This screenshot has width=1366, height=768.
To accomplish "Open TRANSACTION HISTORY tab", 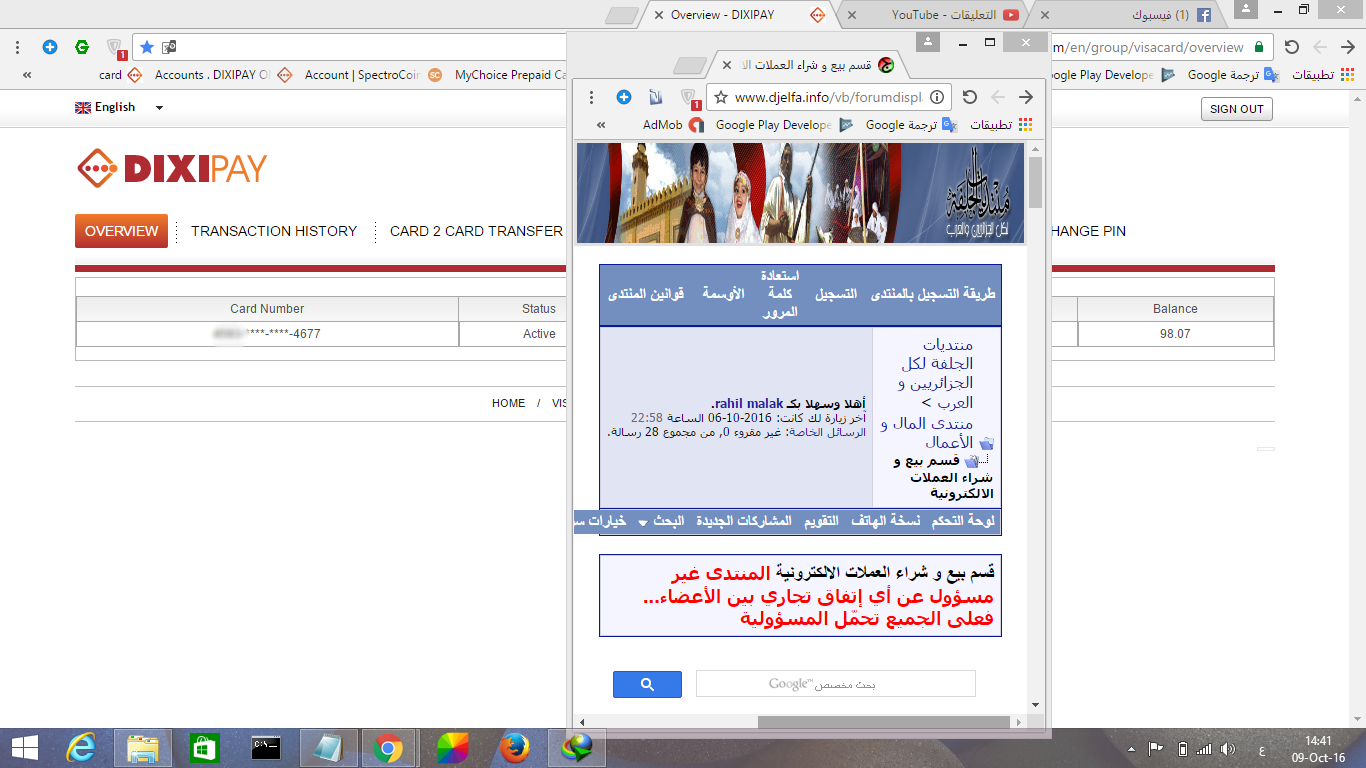I will [x=274, y=231].
